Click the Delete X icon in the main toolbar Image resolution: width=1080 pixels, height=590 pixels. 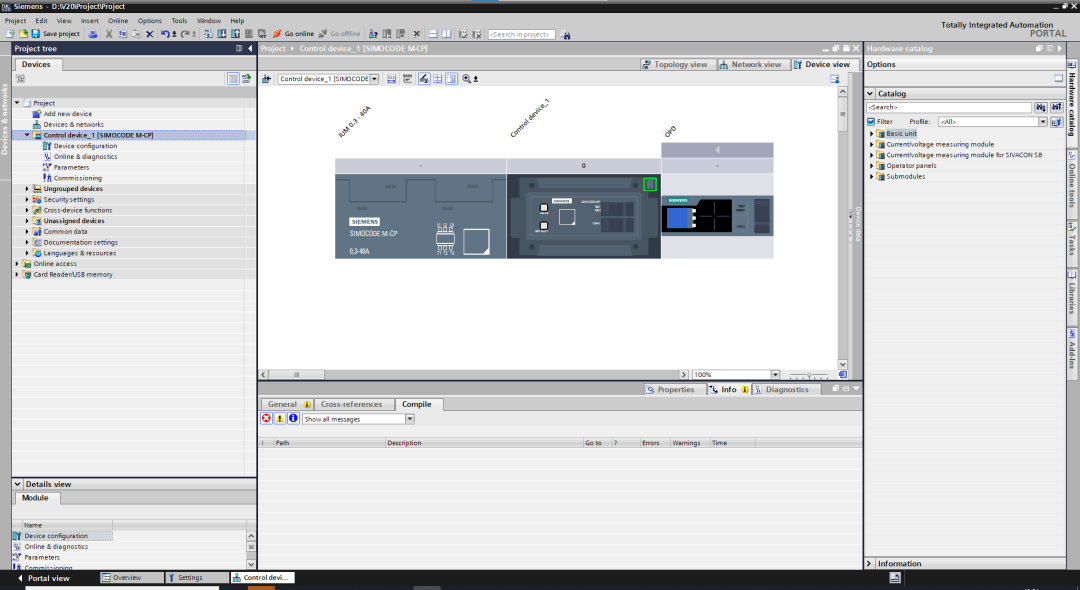149,34
